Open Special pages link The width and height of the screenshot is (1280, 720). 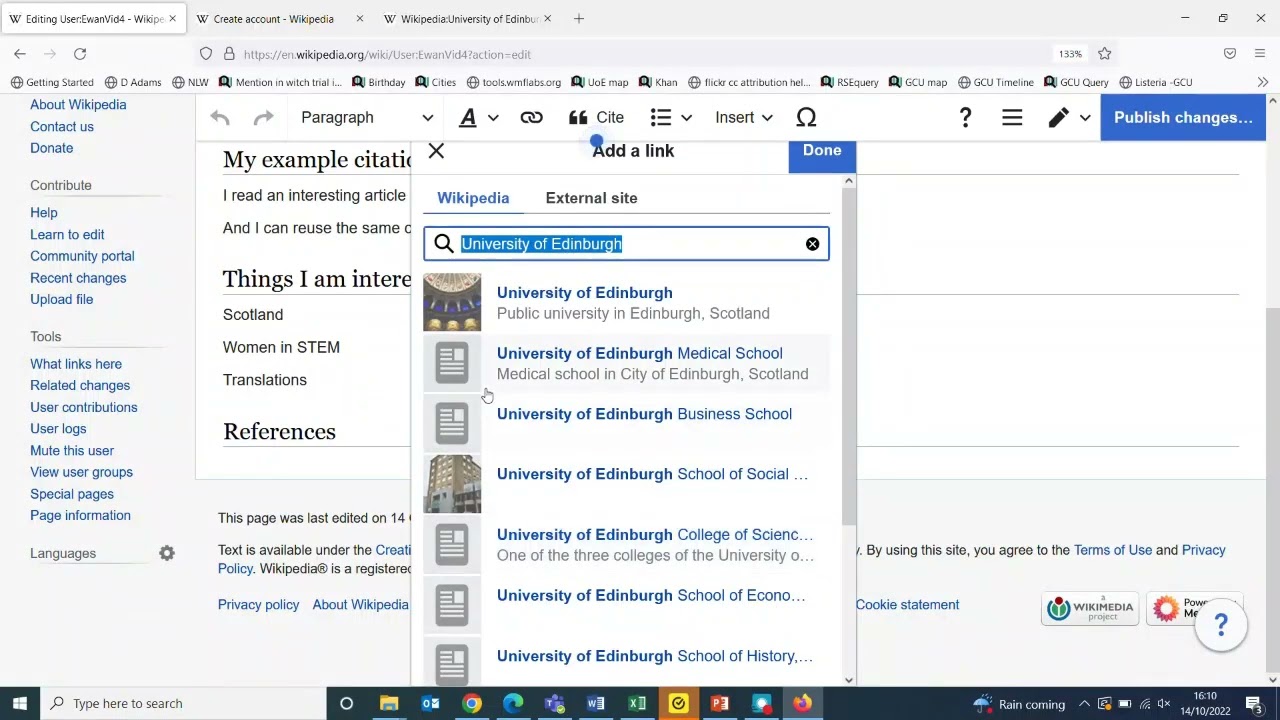click(72, 494)
